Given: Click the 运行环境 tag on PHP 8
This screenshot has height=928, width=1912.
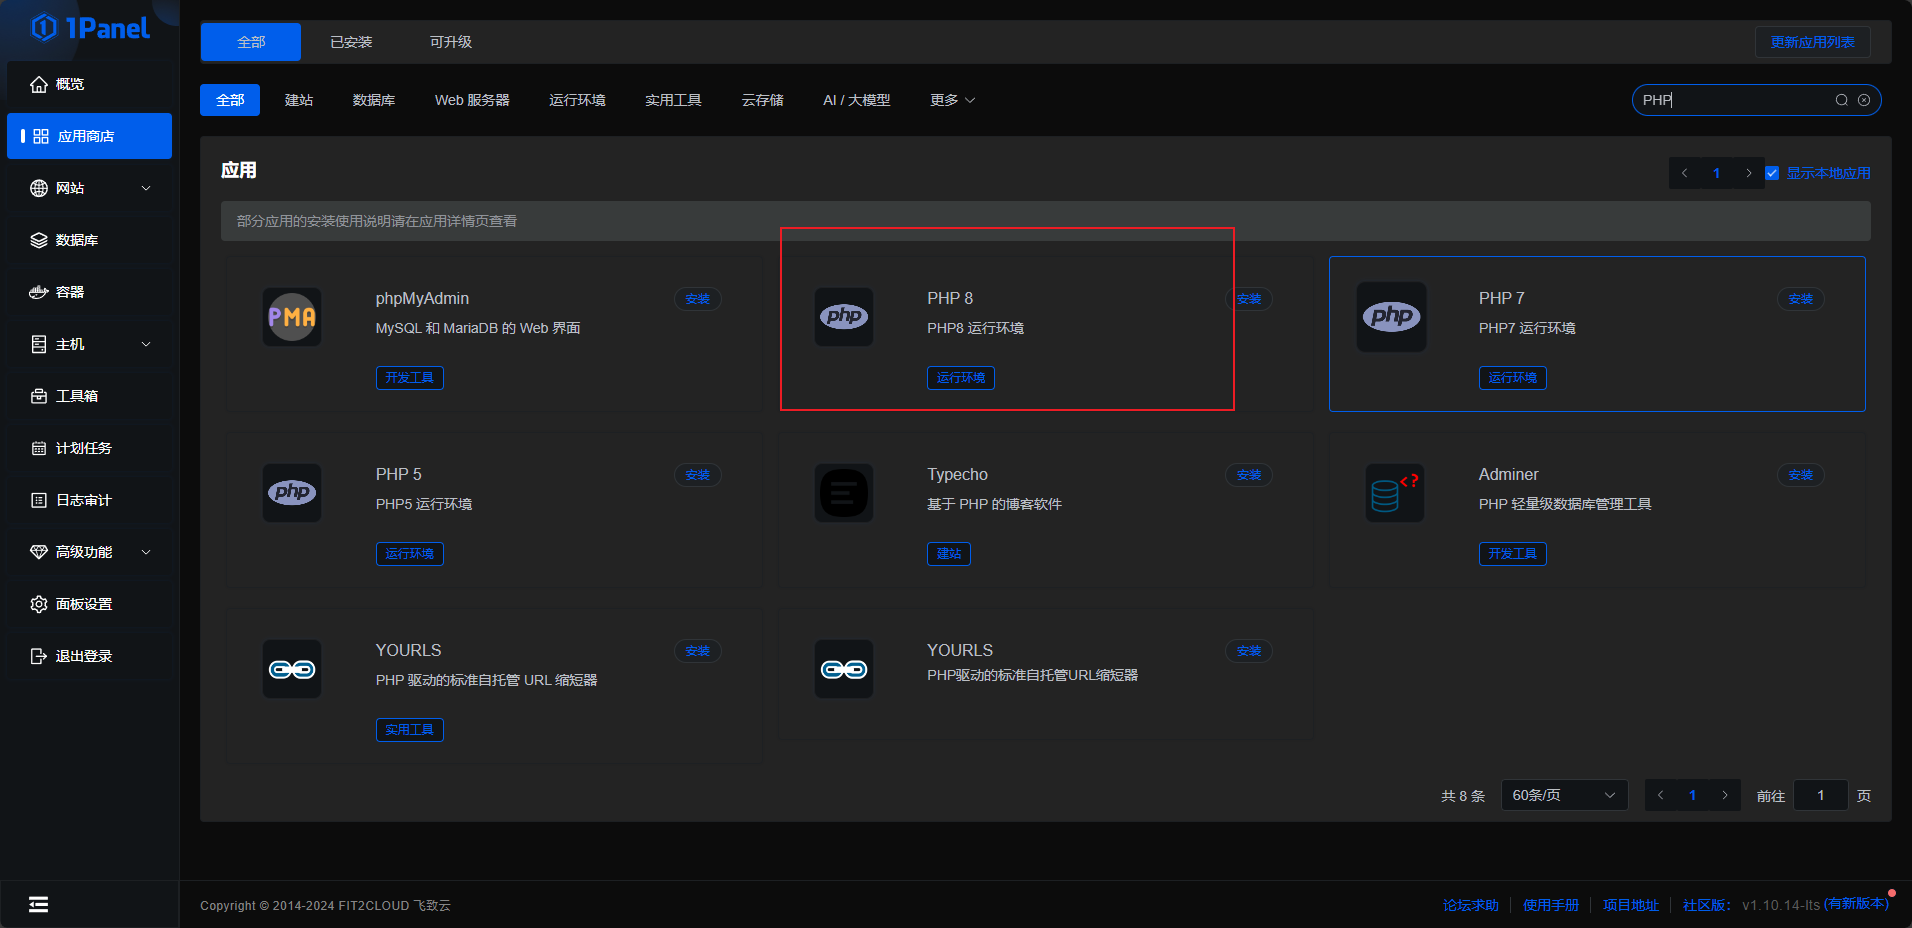Looking at the screenshot, I should 961,378.
